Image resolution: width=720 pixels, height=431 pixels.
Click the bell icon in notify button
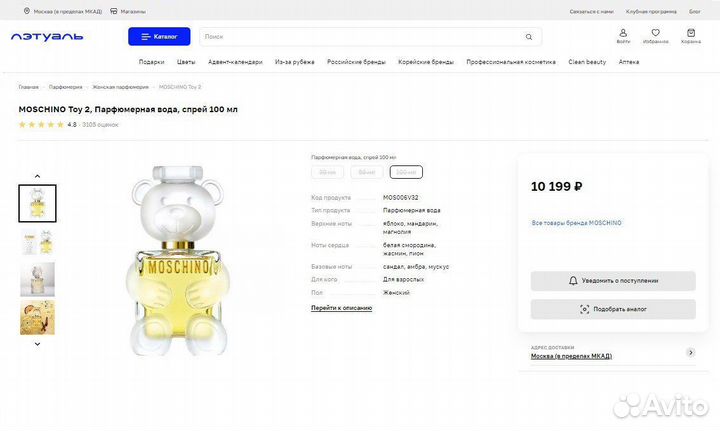coord(573,280)
